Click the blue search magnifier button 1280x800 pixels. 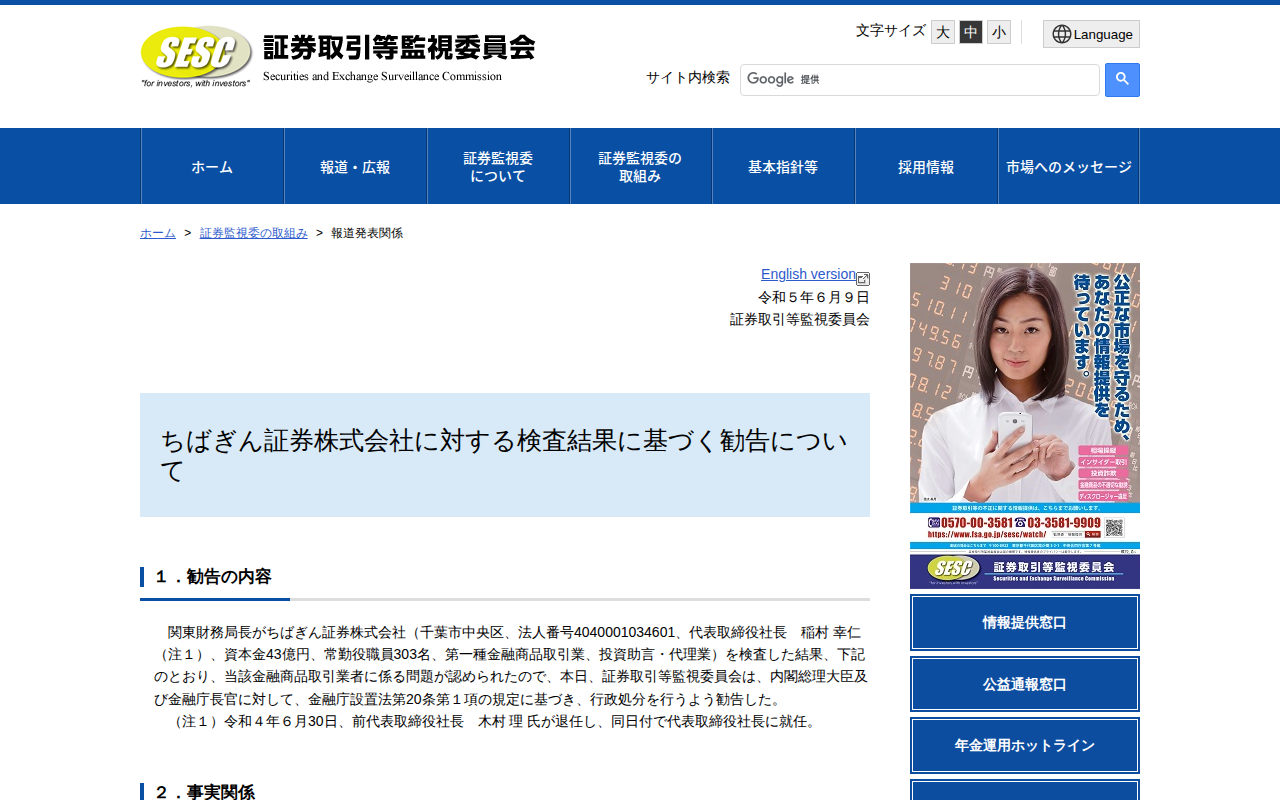click(1122, 80)
